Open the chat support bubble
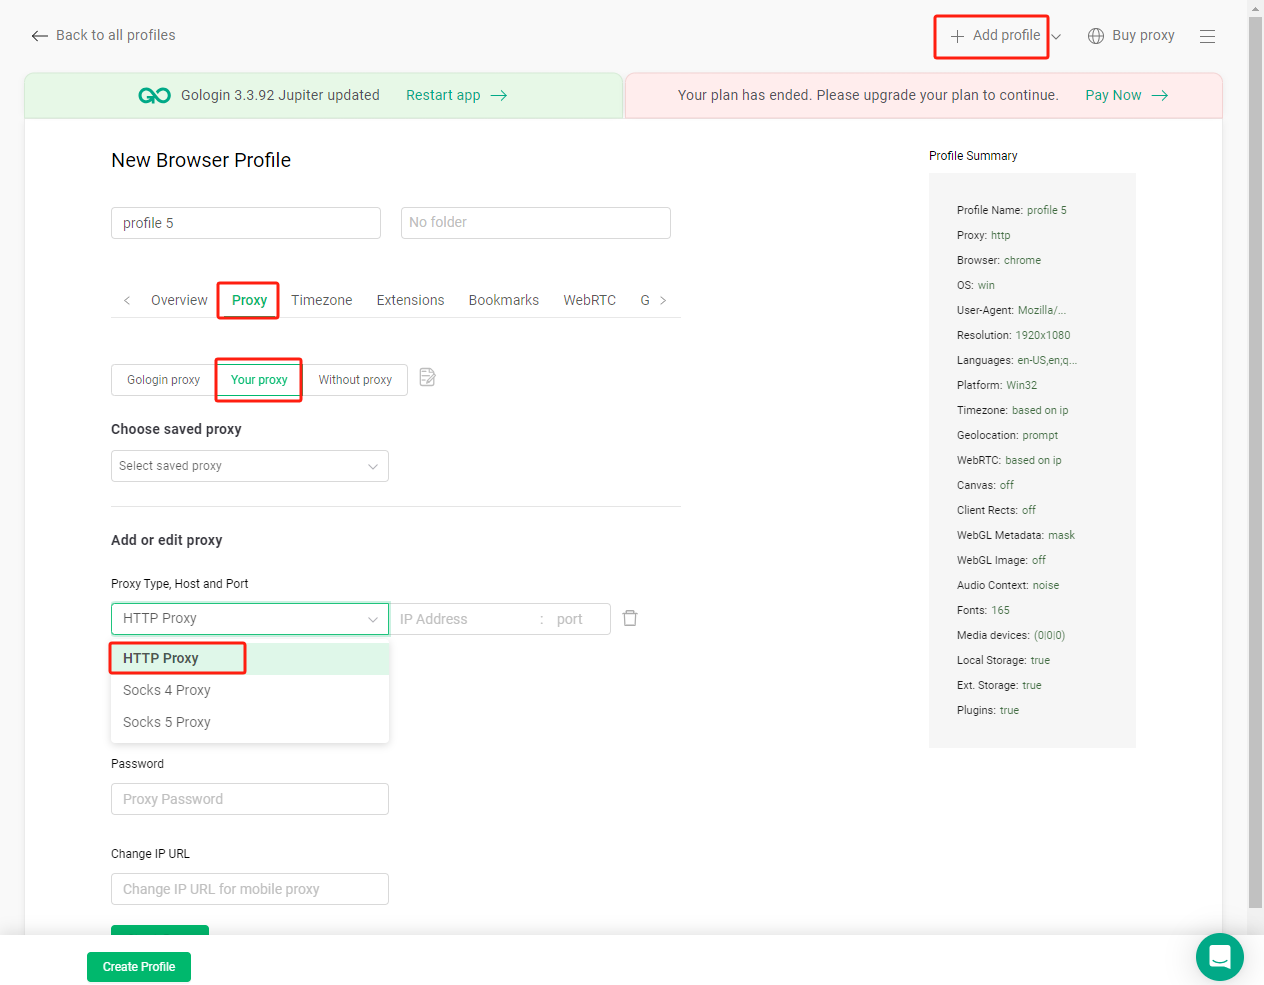 pos(1219,957)
